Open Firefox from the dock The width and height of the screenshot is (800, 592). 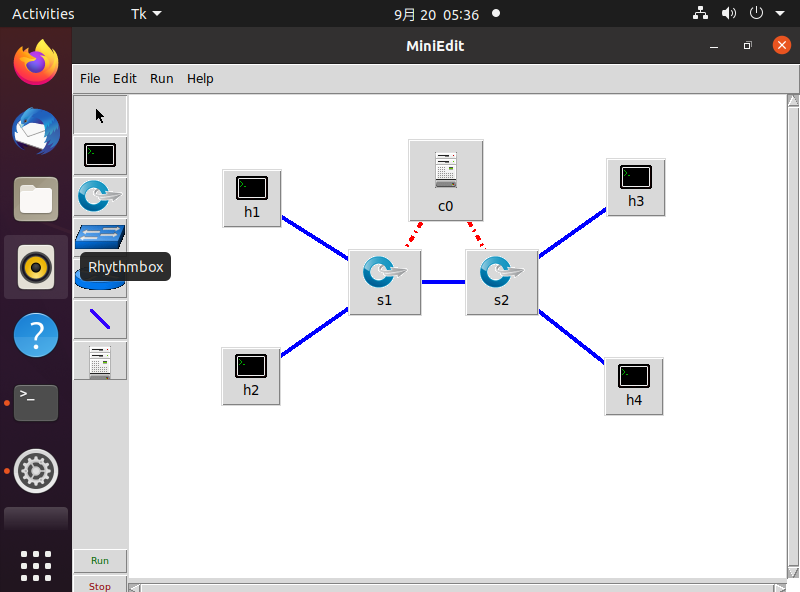[x=36, y=63]
